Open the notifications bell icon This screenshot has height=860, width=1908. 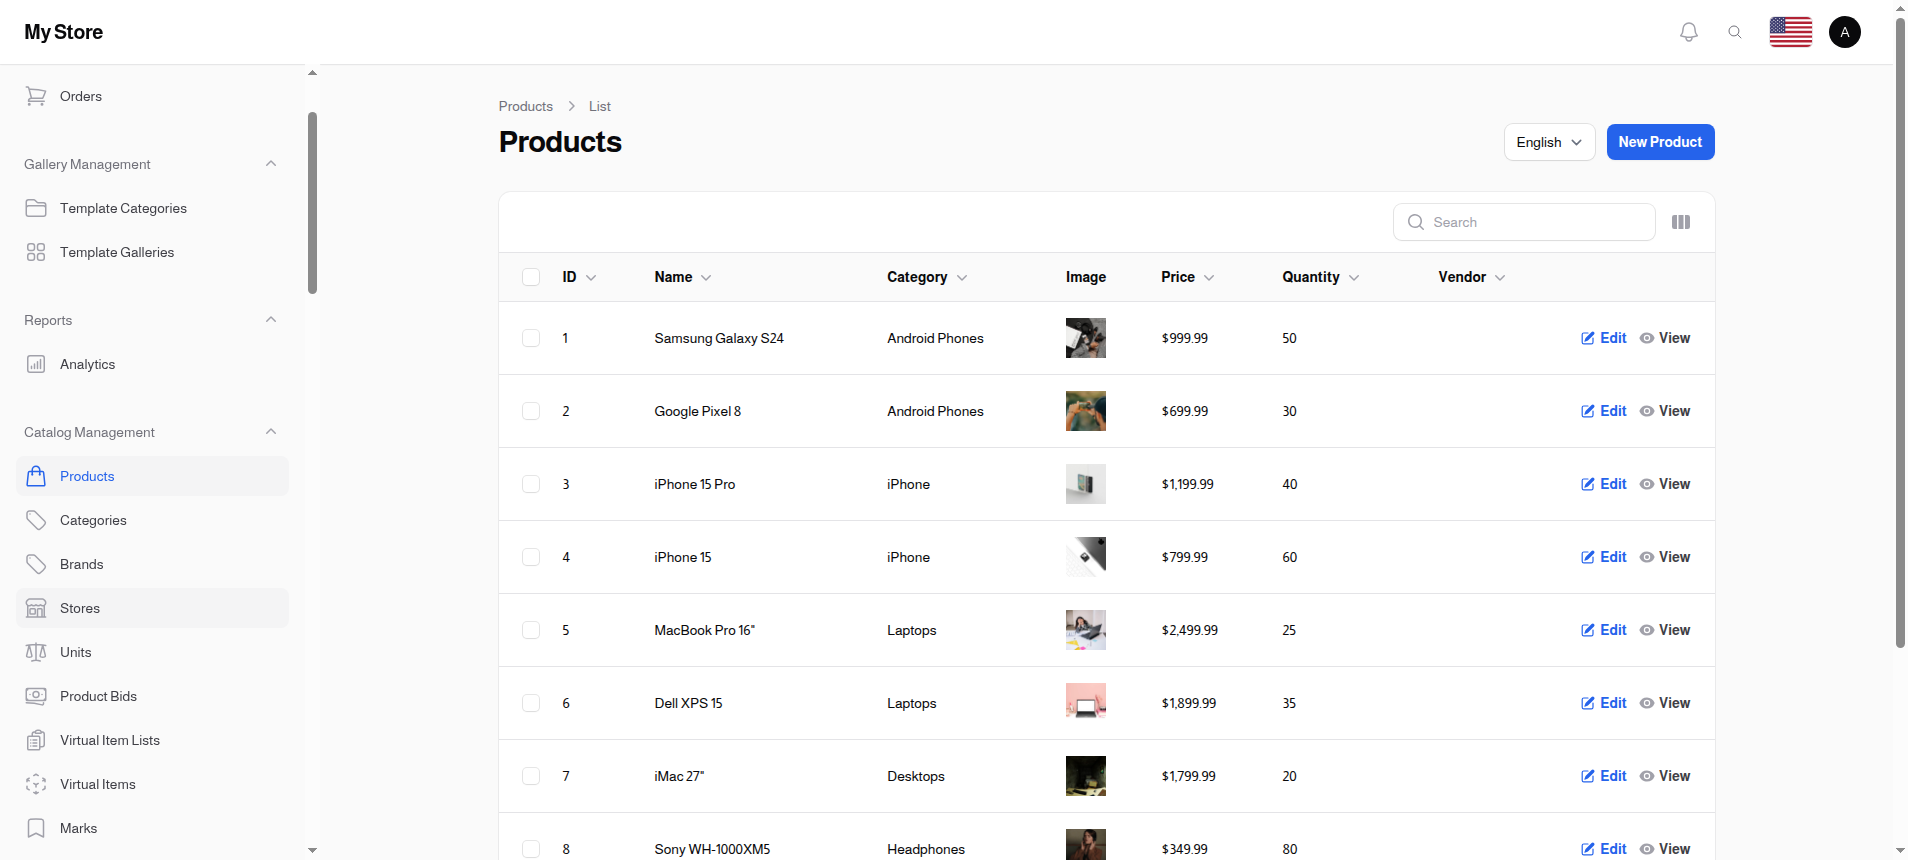[x=1689, y=32]
